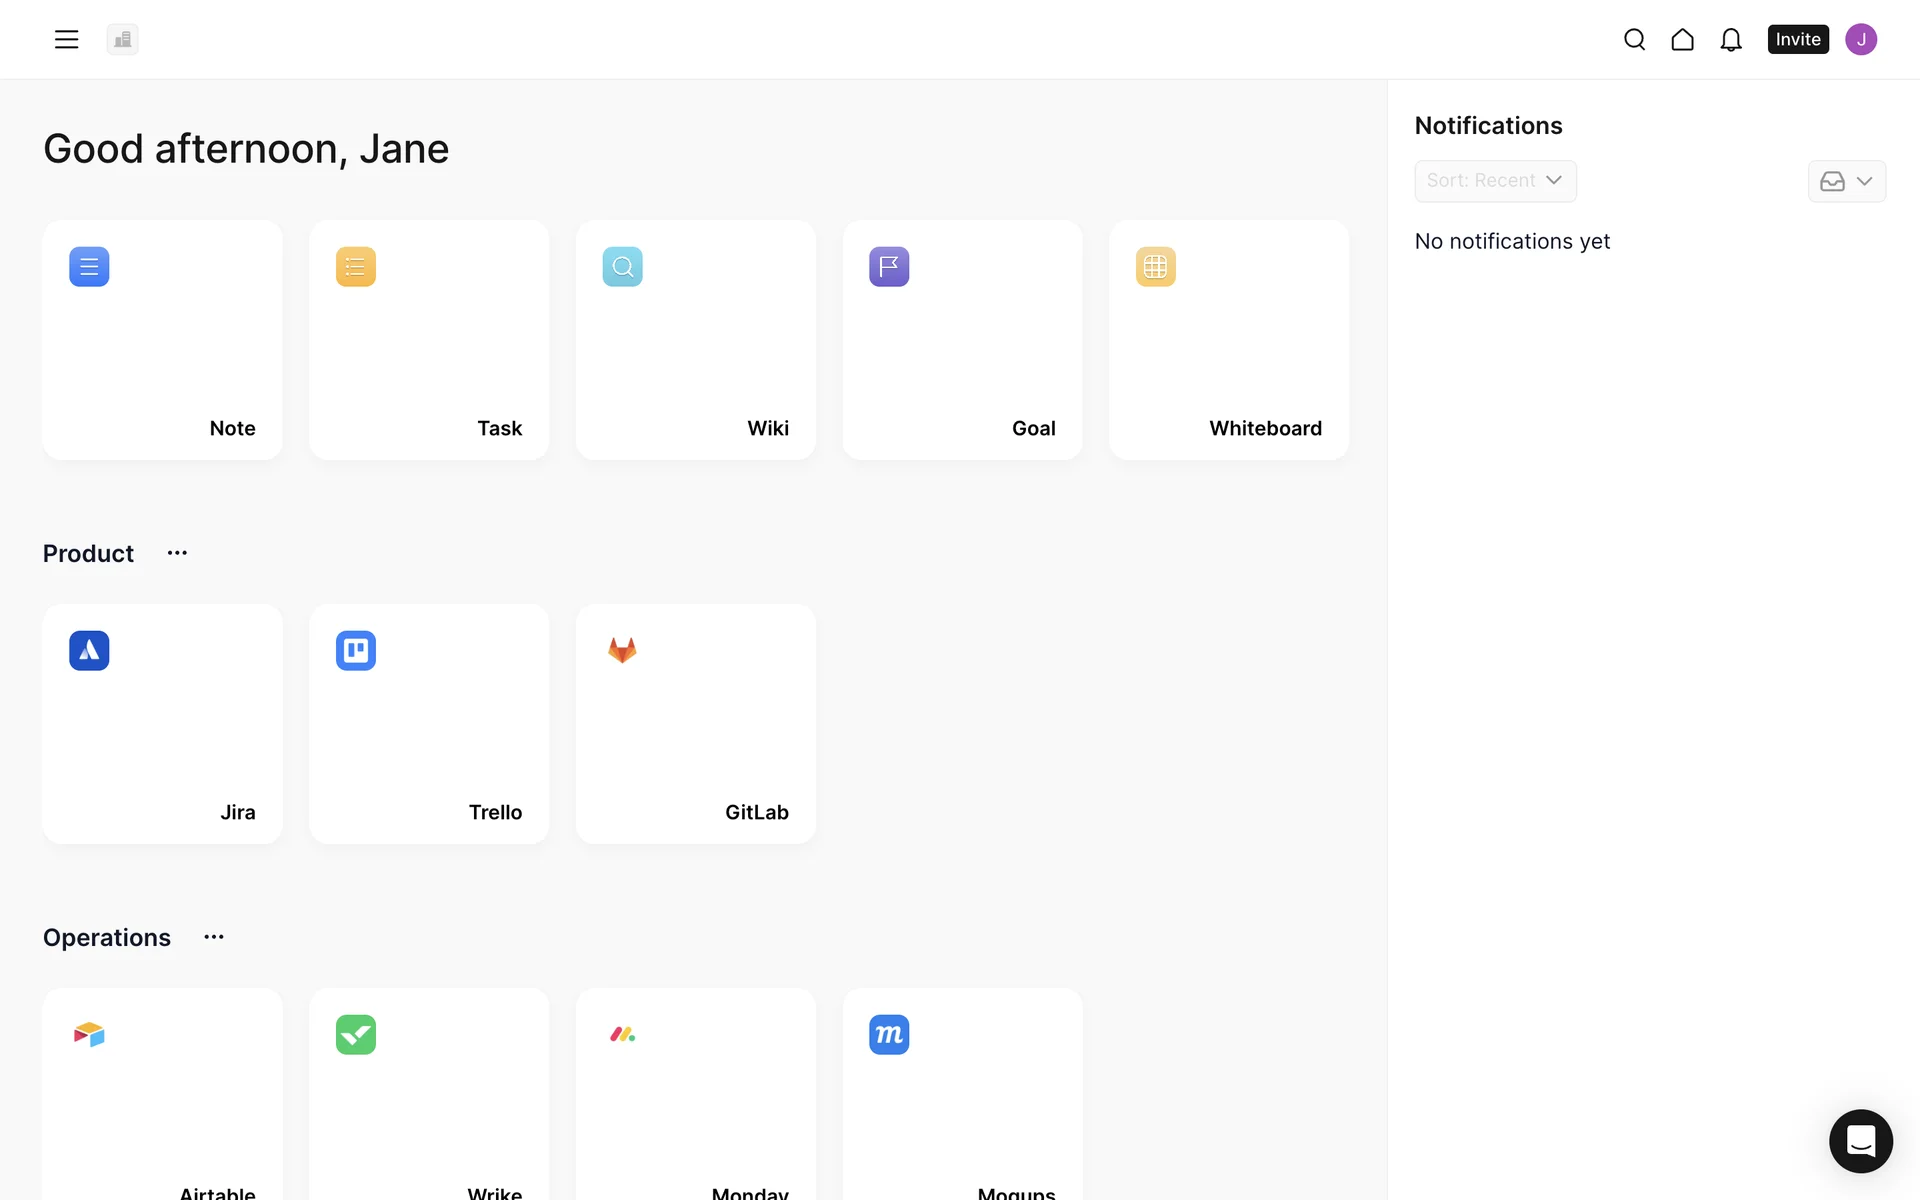Click the GitLab fox icon

click(x=622, y=651)
